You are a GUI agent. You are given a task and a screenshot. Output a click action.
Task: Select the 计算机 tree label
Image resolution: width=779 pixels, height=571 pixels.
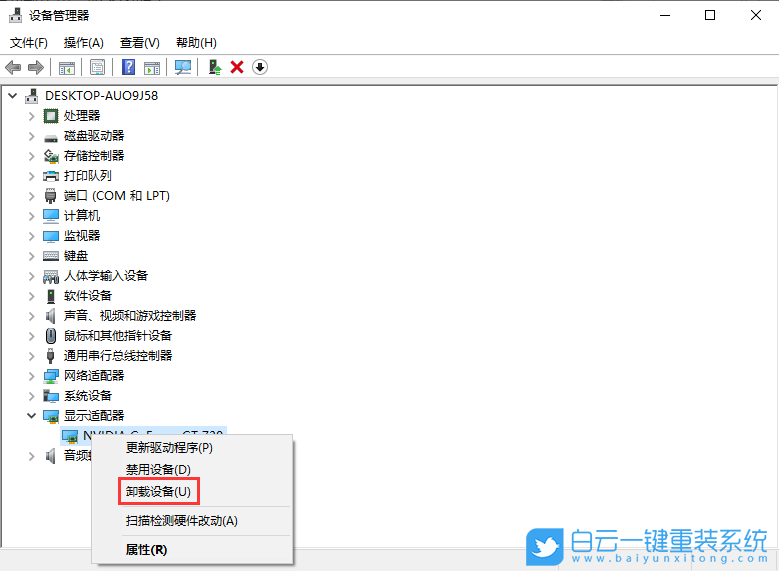82,216
